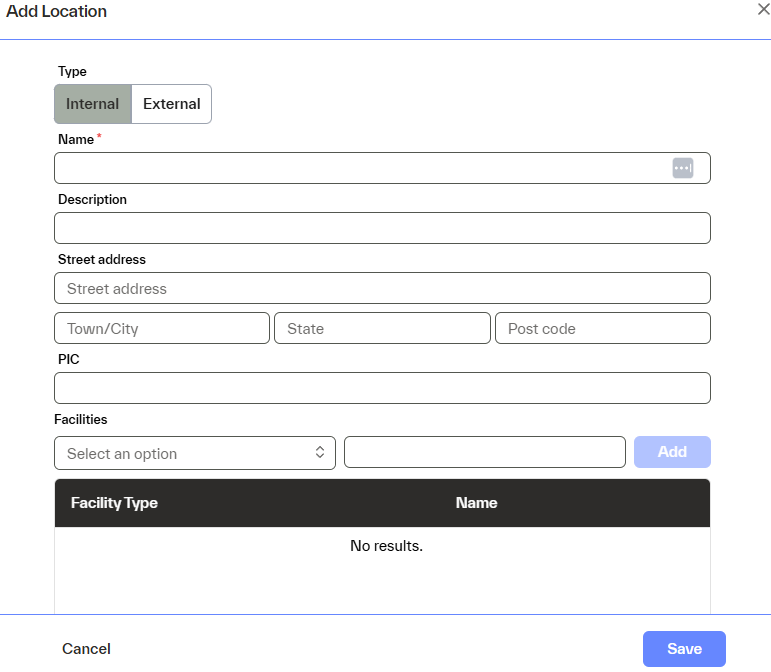Image resolution: width=771 pixels, height=672 pixels.
Task: Click the "No results." table message
Action: [386, 546]
